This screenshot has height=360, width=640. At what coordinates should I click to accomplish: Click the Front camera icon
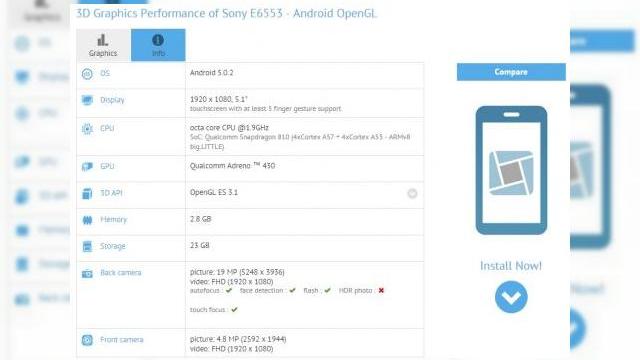pos(87,340)
